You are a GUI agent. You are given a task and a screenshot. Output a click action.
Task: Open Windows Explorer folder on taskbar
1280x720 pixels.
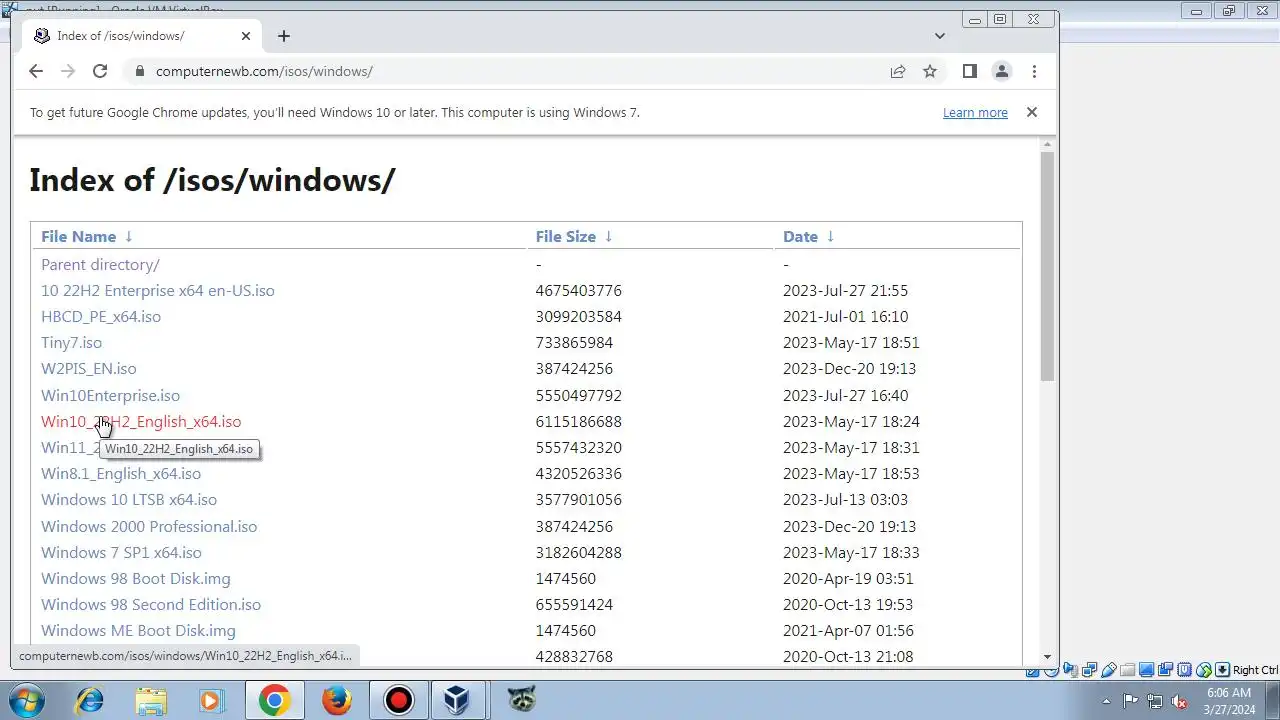(x=151, y=700)
